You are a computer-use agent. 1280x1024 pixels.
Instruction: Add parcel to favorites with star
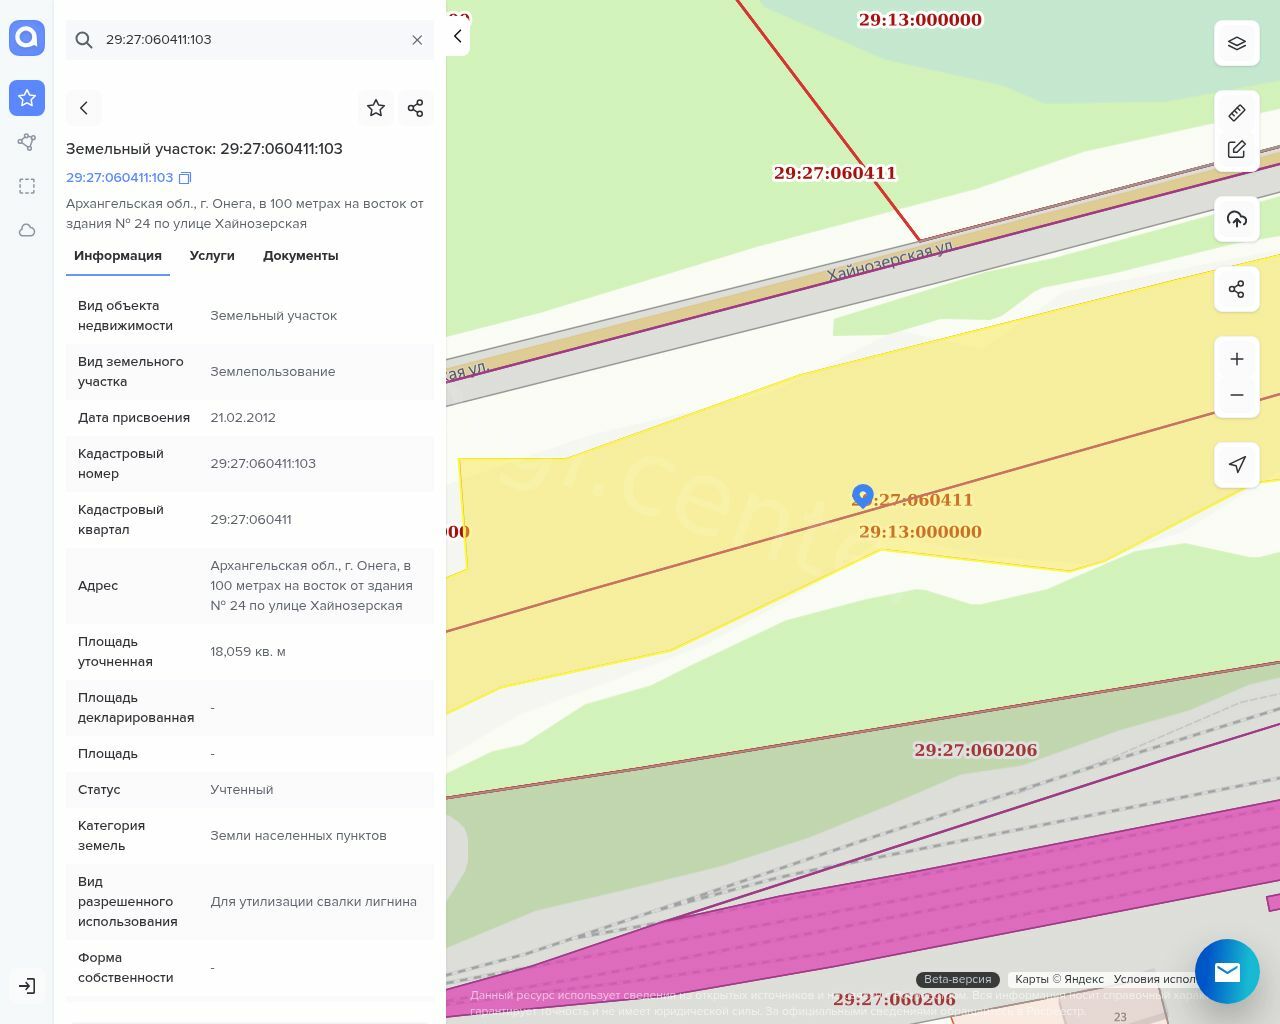pos(376,108)
